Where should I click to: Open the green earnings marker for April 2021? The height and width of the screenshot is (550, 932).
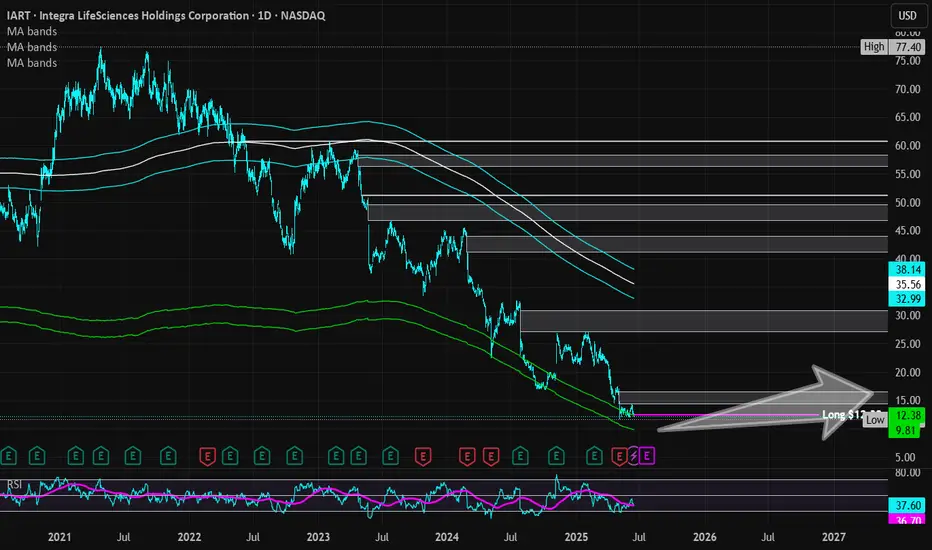point(100,456)
